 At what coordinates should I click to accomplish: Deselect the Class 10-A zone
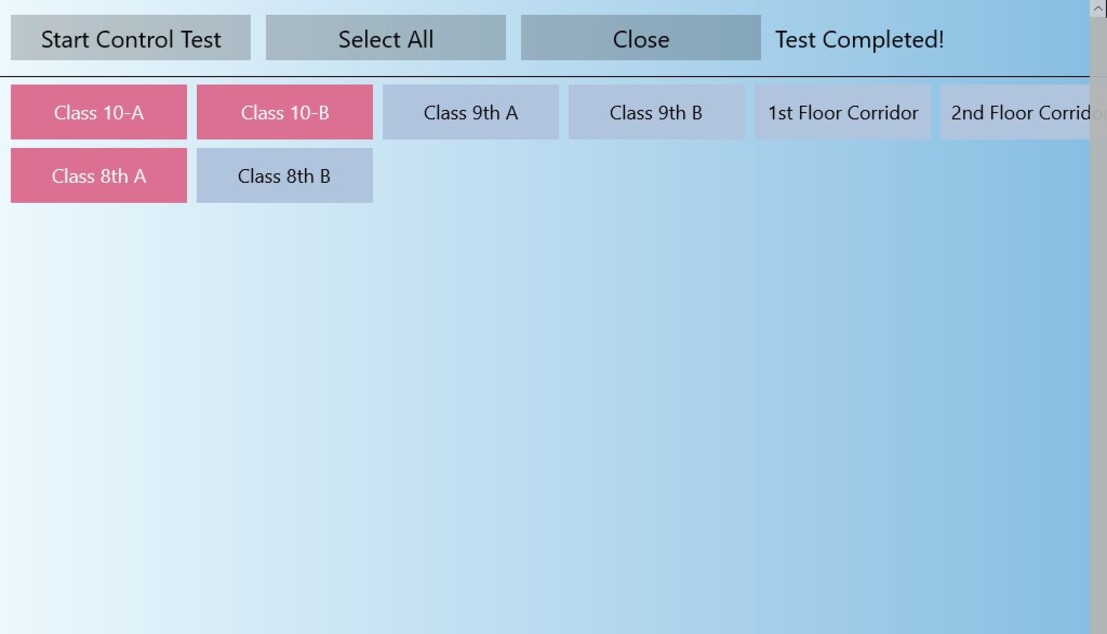coord(99,112)
